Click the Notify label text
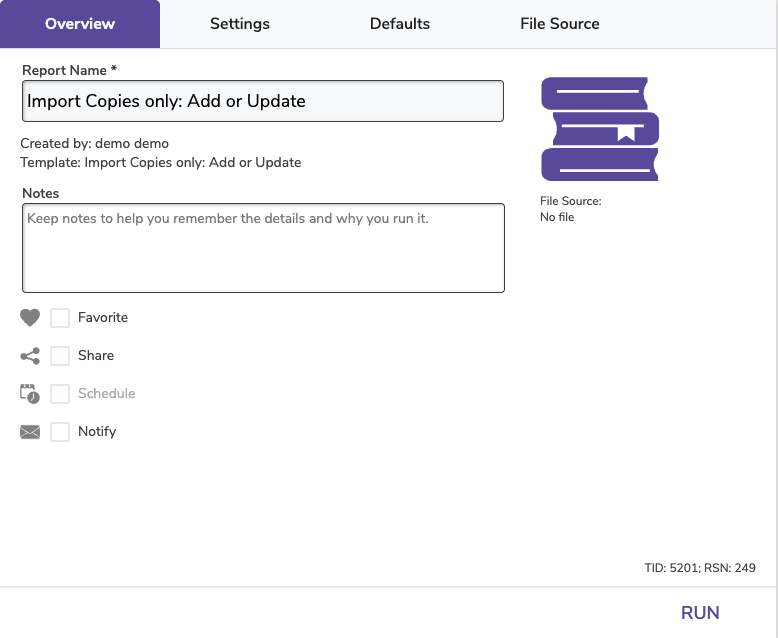 pyautogui.click(x=97, y=432)
